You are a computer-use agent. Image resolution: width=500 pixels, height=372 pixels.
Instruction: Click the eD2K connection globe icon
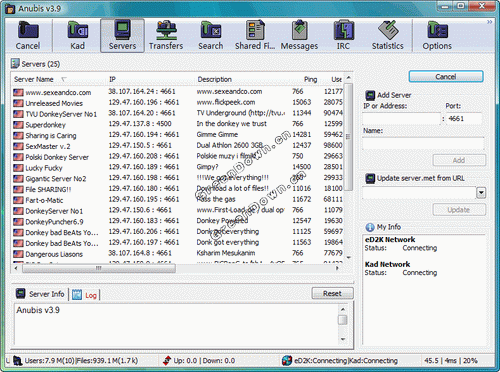point(287,360)
